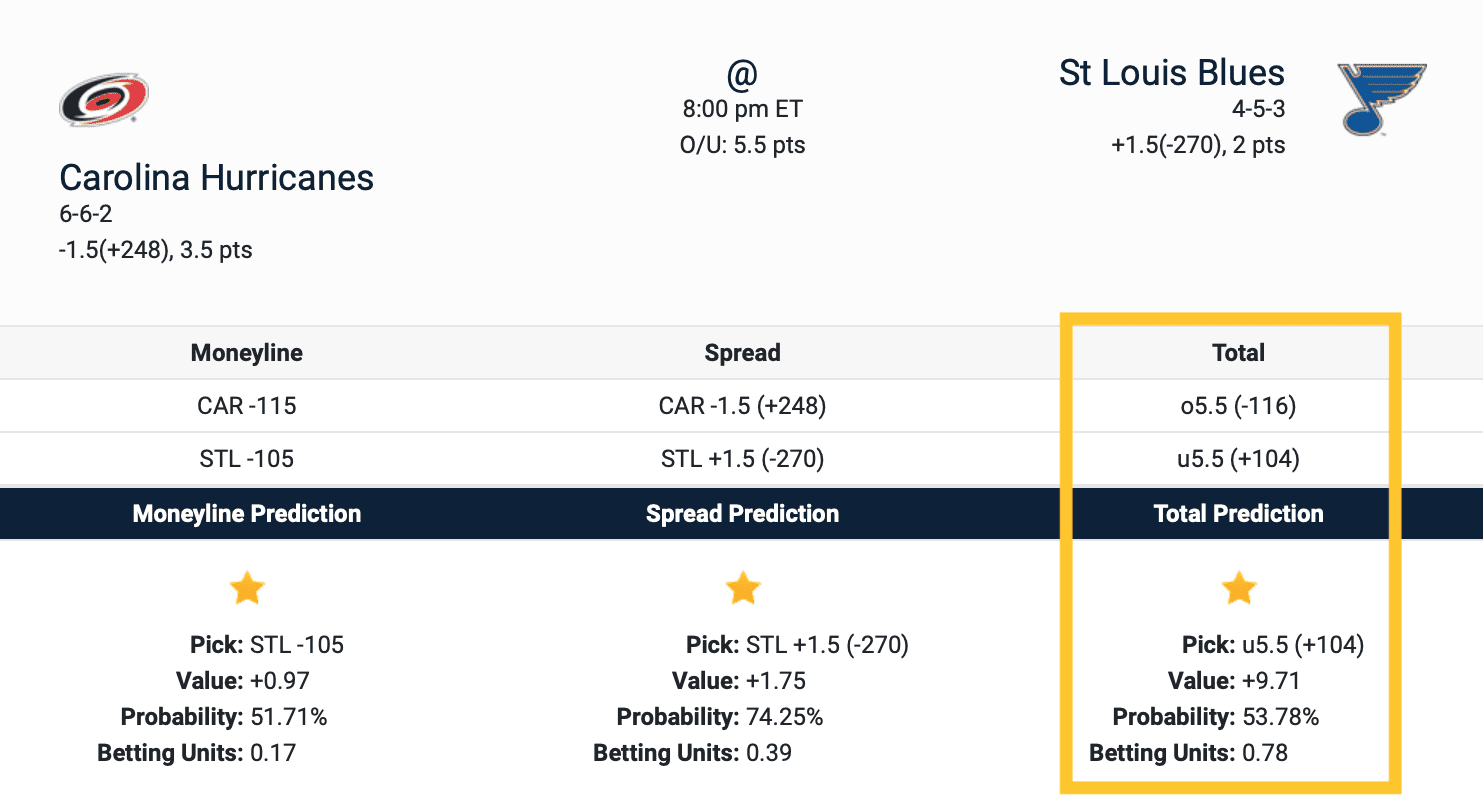The width and height of the screenshot is (1483, 796).
Task: Click the Spread Prediction header
Action: click(x=742, y=514)
